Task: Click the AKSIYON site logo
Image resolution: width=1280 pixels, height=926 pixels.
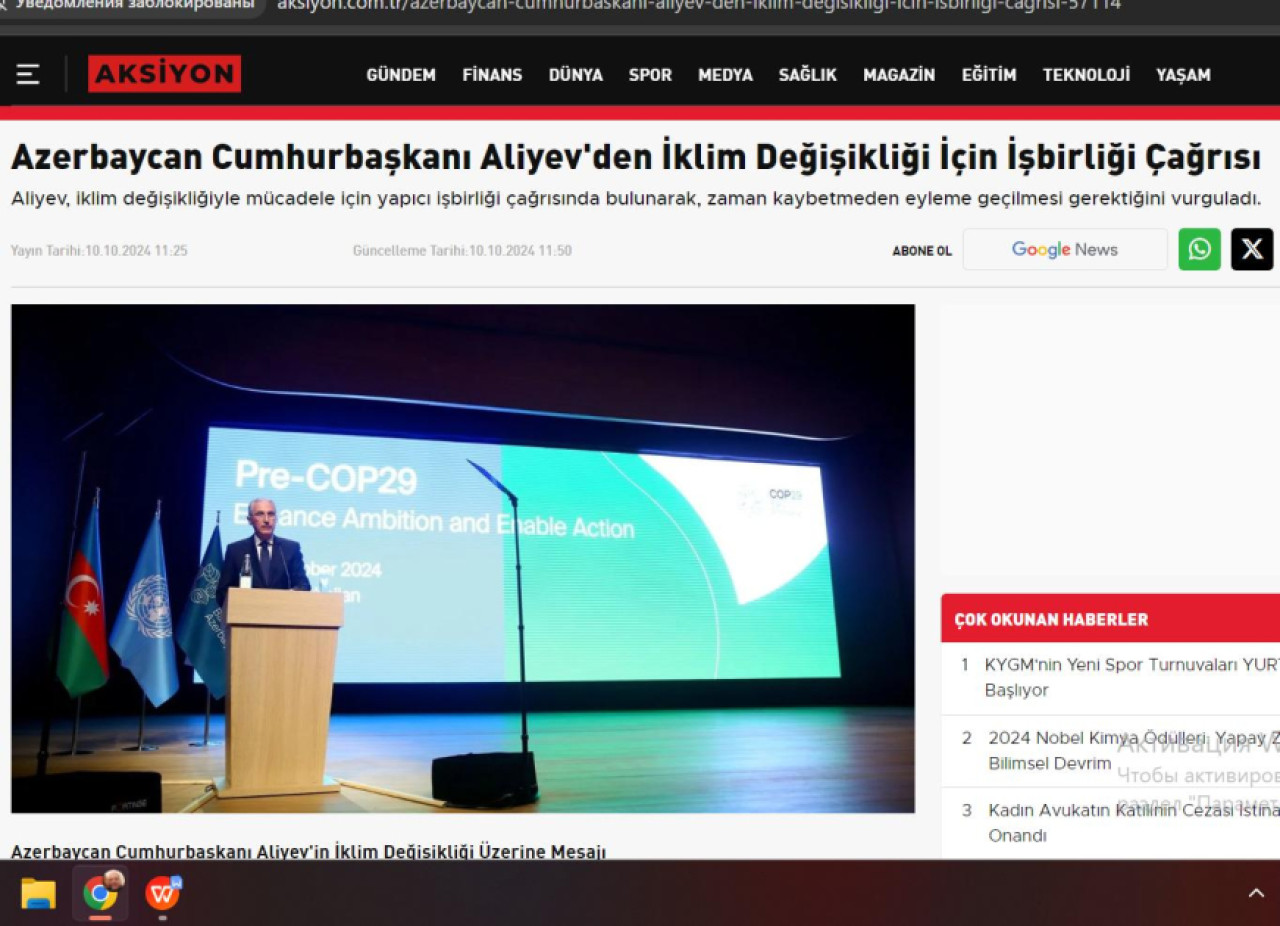Action: 164,74
